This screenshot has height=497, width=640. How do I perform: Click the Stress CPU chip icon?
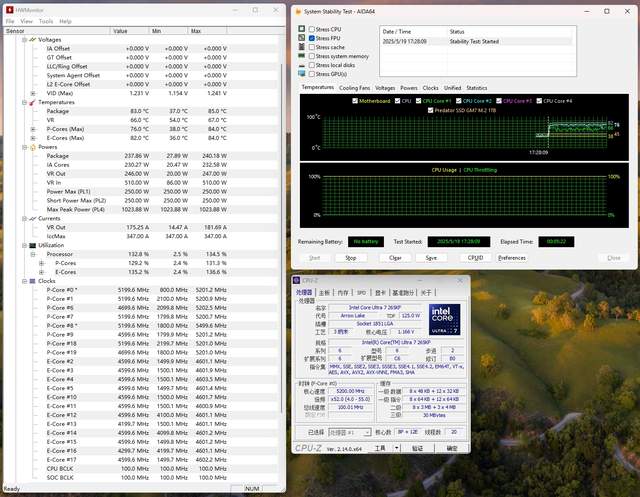click(x=302, y=30)
